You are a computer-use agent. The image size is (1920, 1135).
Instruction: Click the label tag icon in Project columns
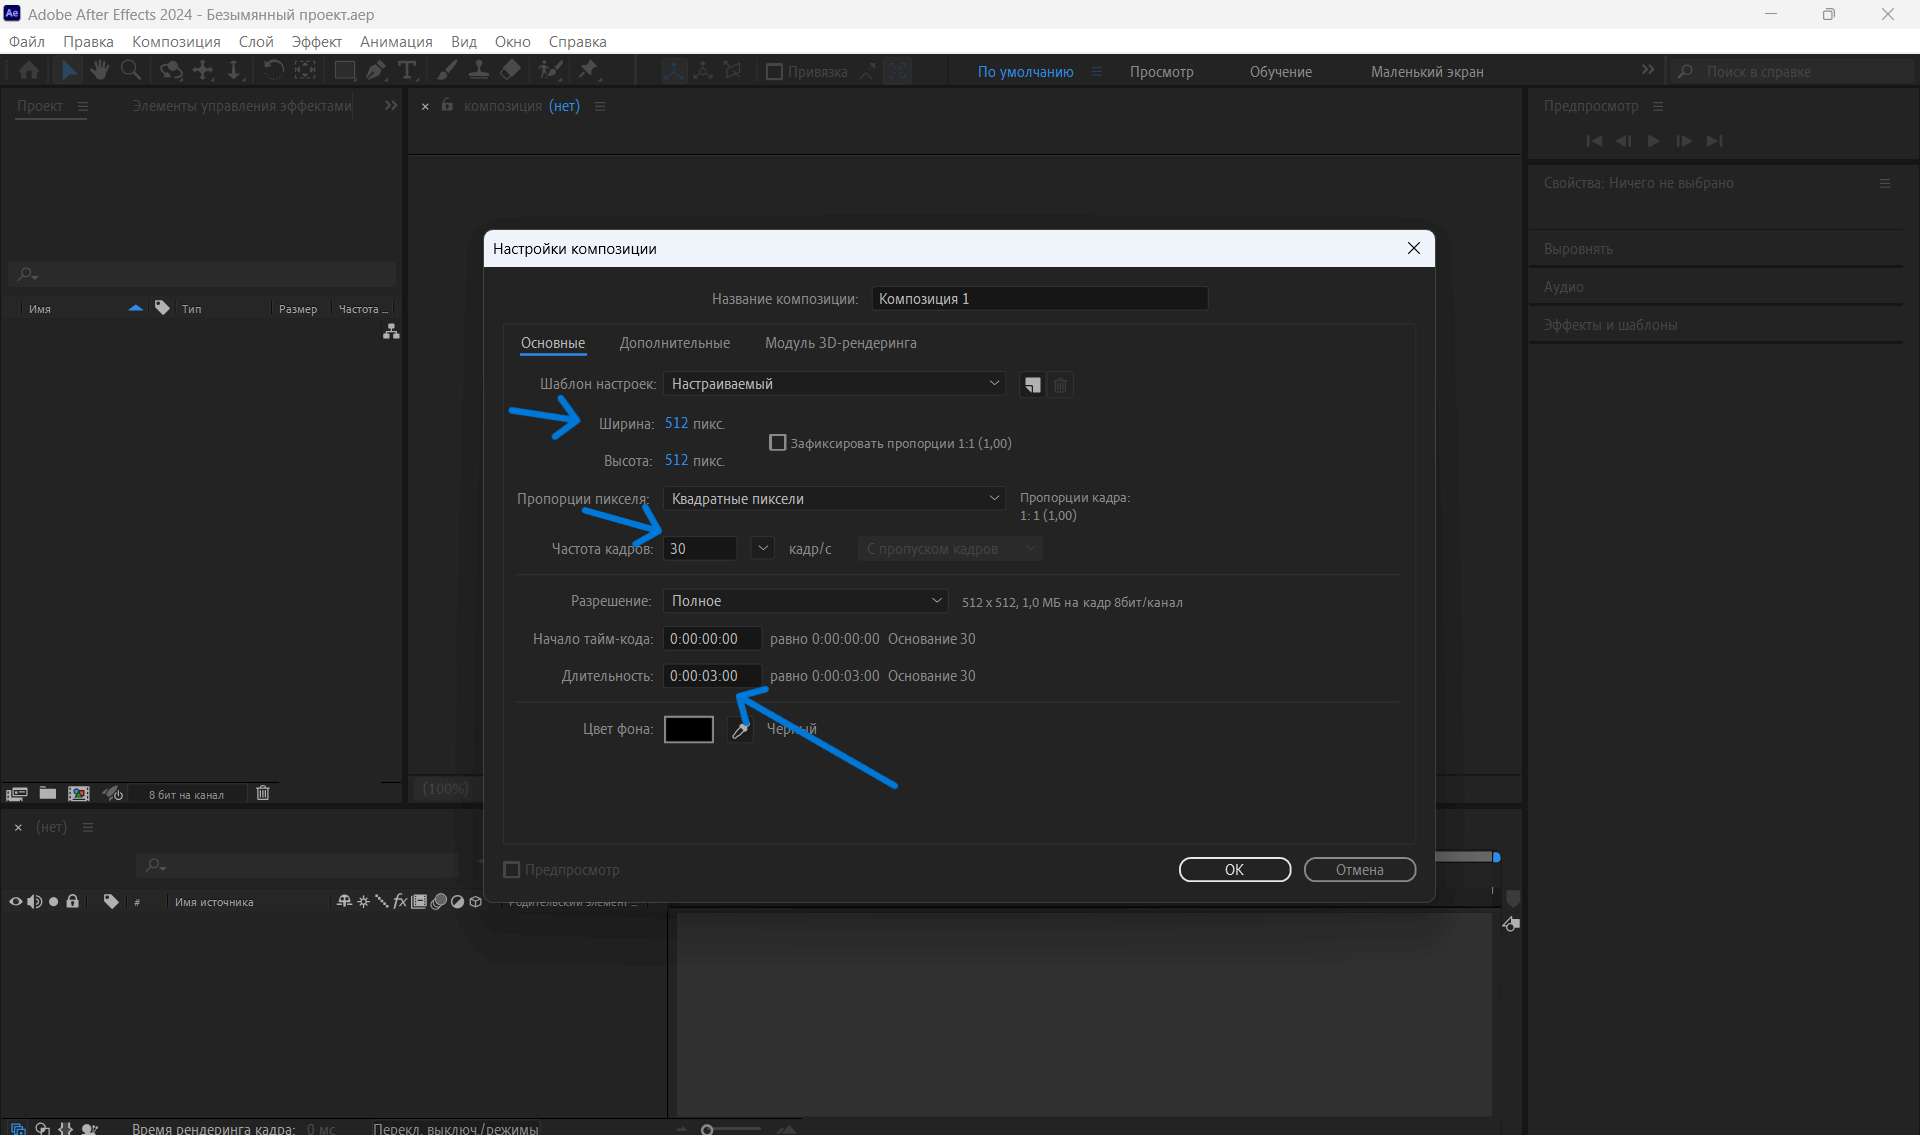click(162, 308)
